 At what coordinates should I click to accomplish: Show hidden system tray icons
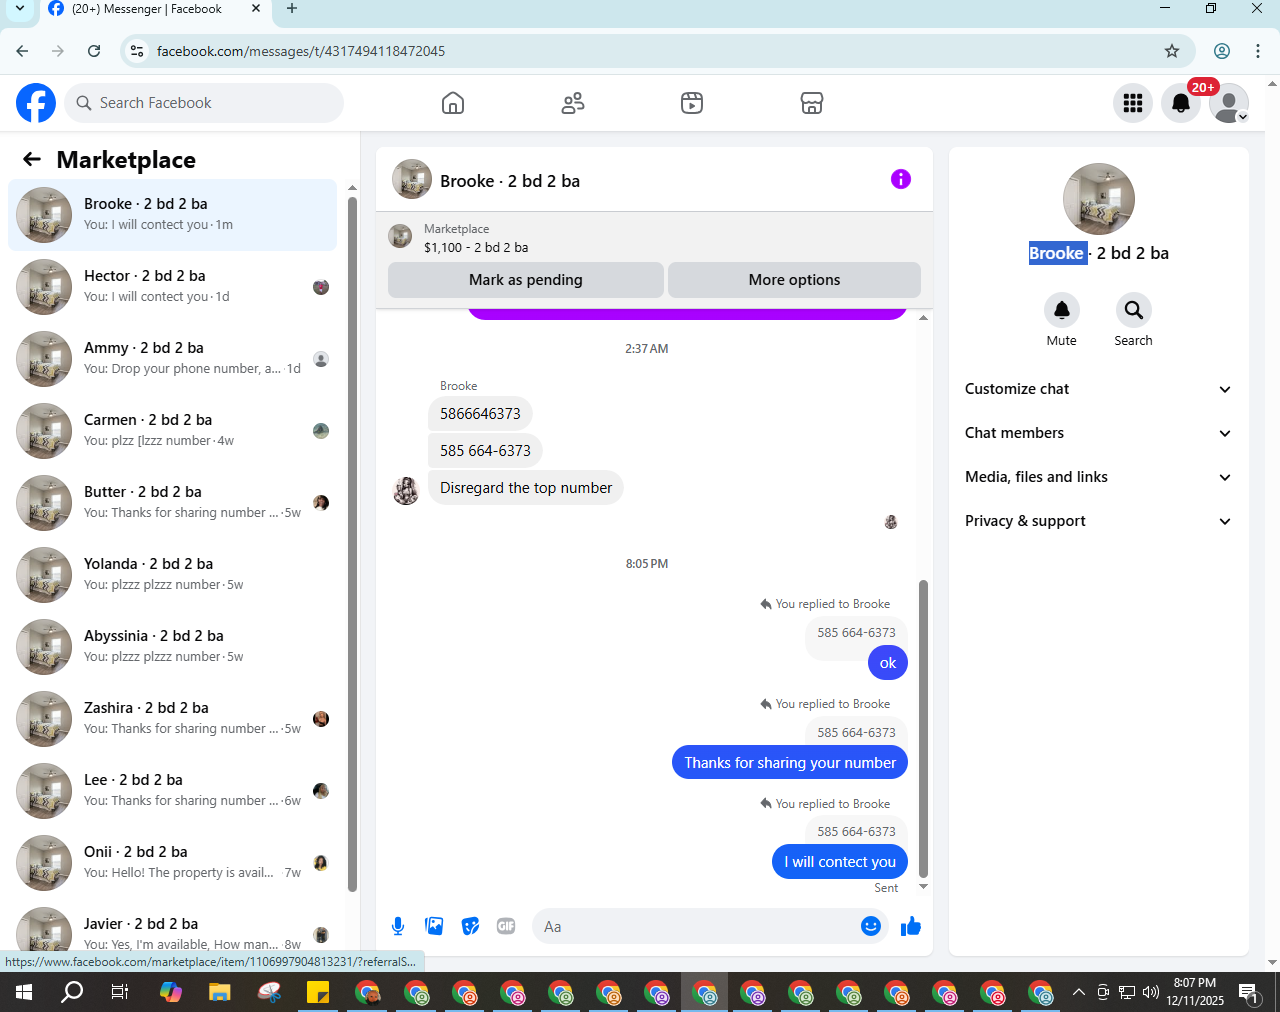1078,992
